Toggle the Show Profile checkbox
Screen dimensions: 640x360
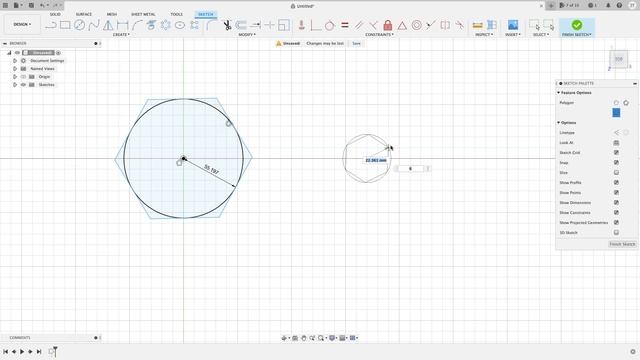coord(616,182)
